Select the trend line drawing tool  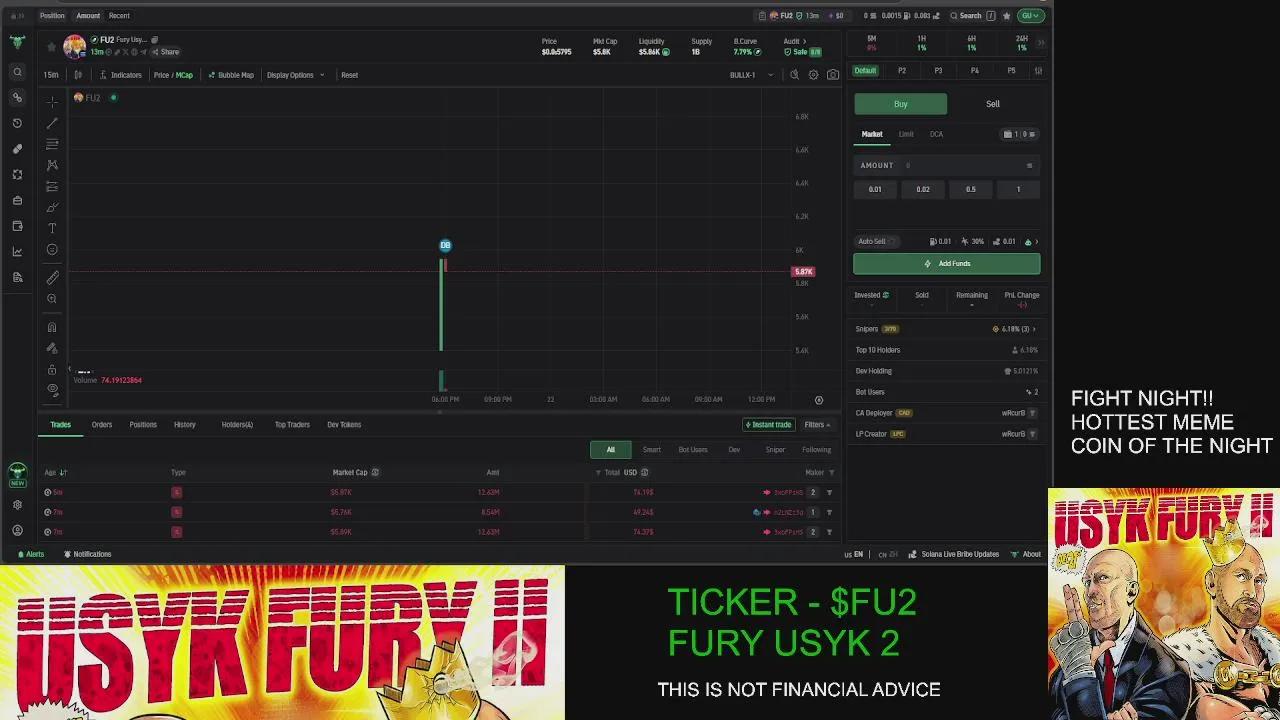(x=52, y=123)
